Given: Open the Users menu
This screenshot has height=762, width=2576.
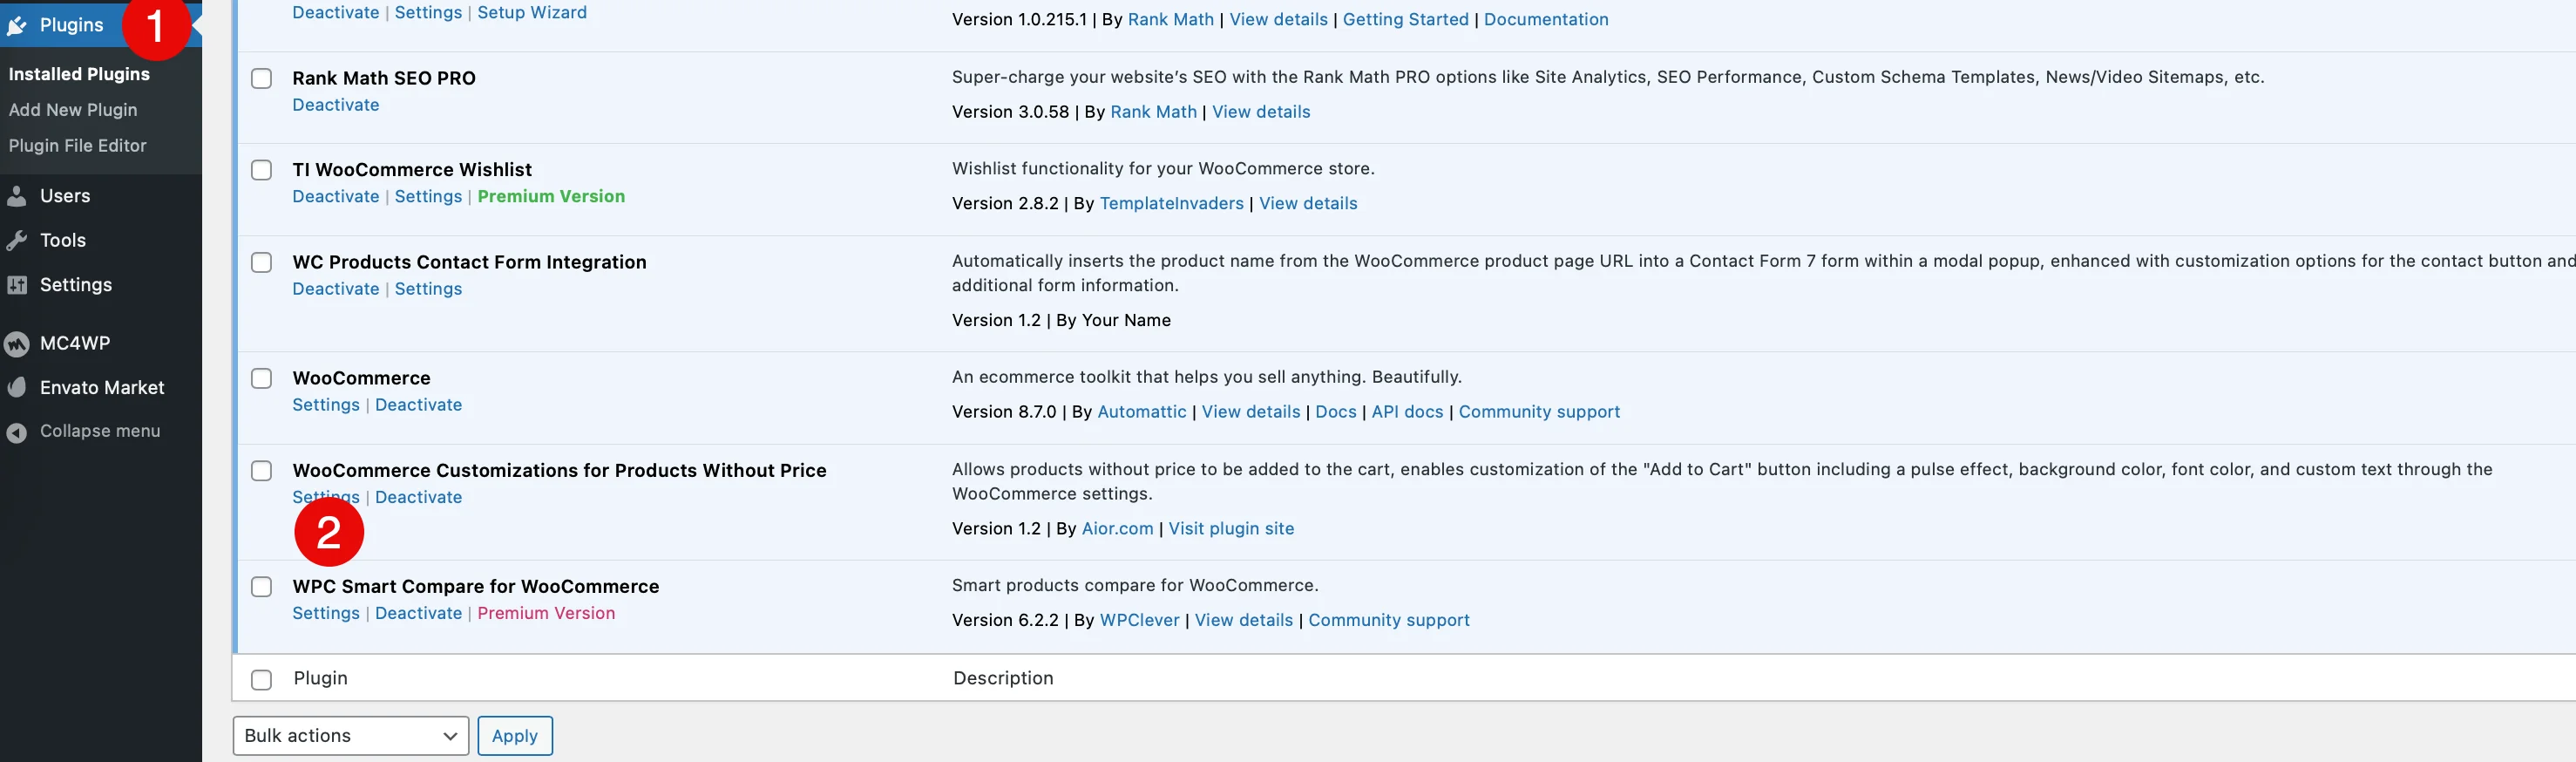Looking at the screenshot, I should (65, 196).
